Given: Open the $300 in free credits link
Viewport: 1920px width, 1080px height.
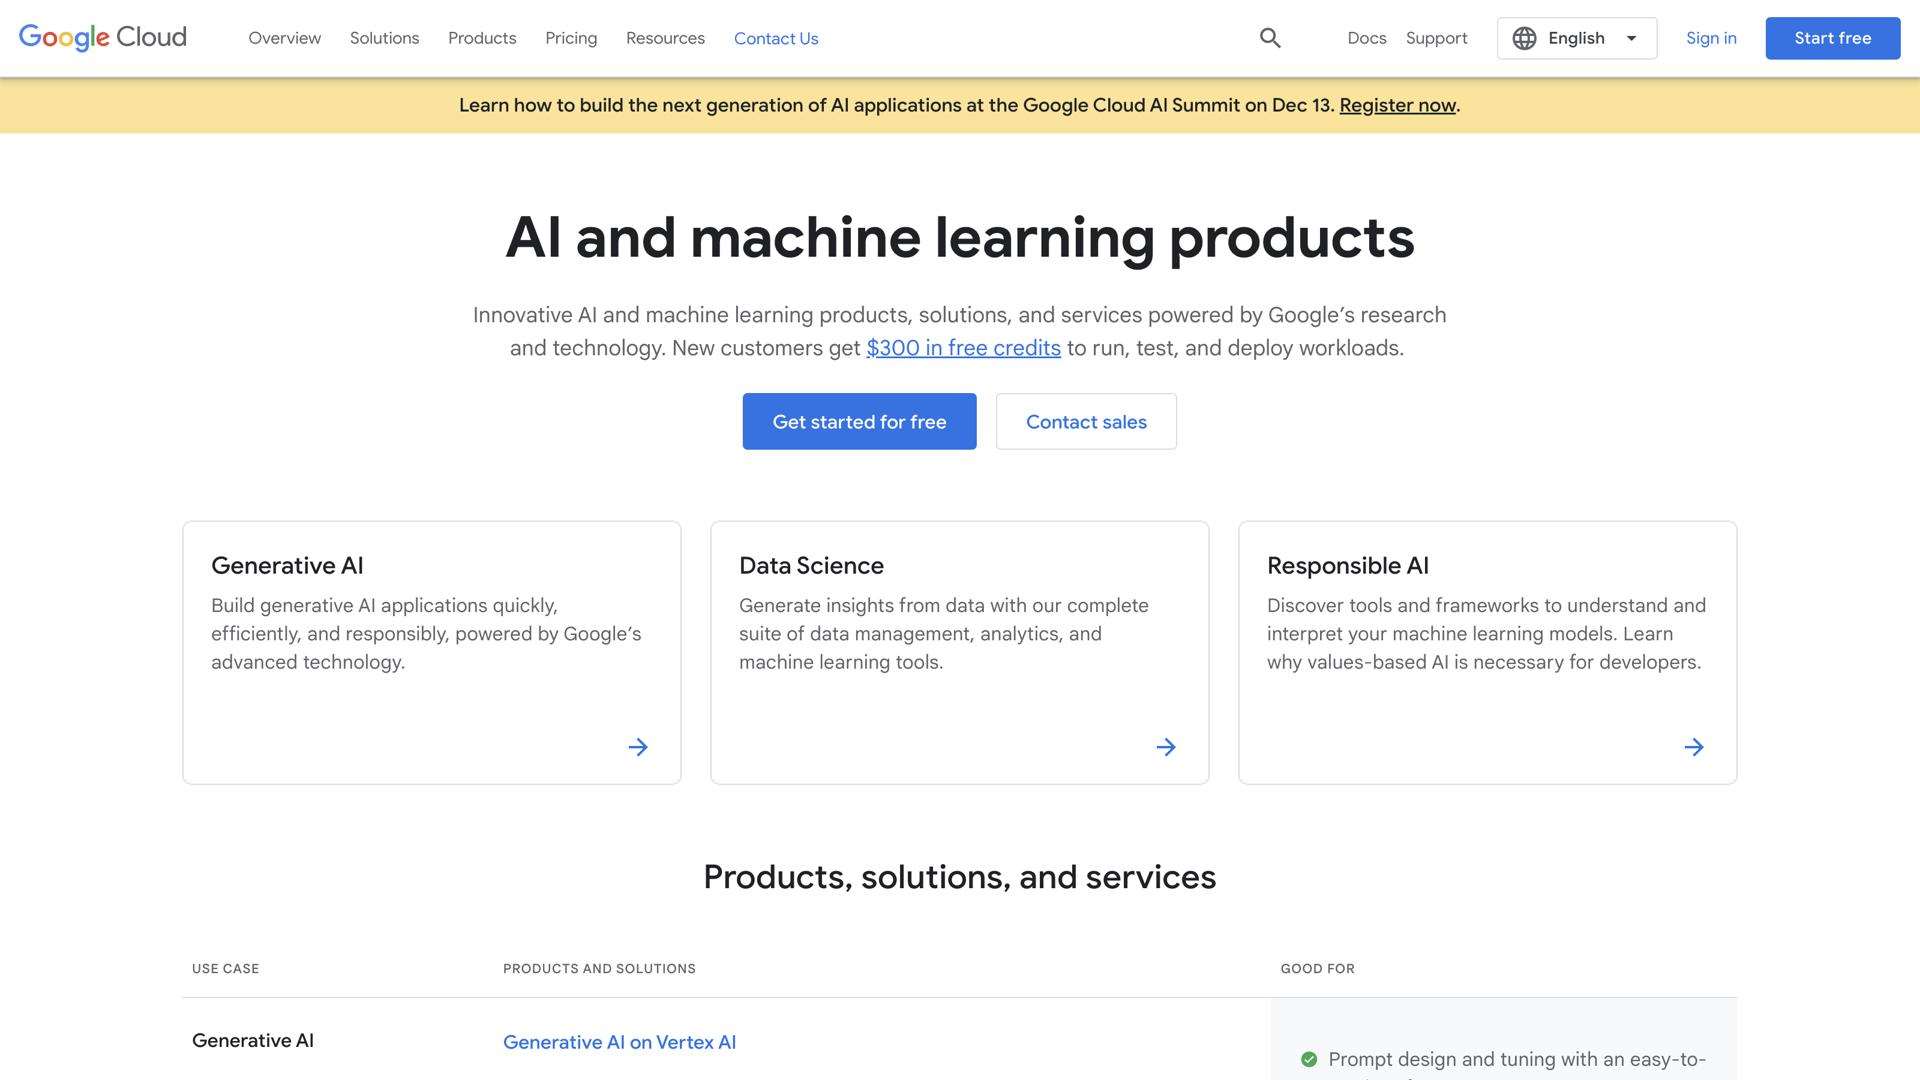Looking at the screenshot, I should (963, 348).
